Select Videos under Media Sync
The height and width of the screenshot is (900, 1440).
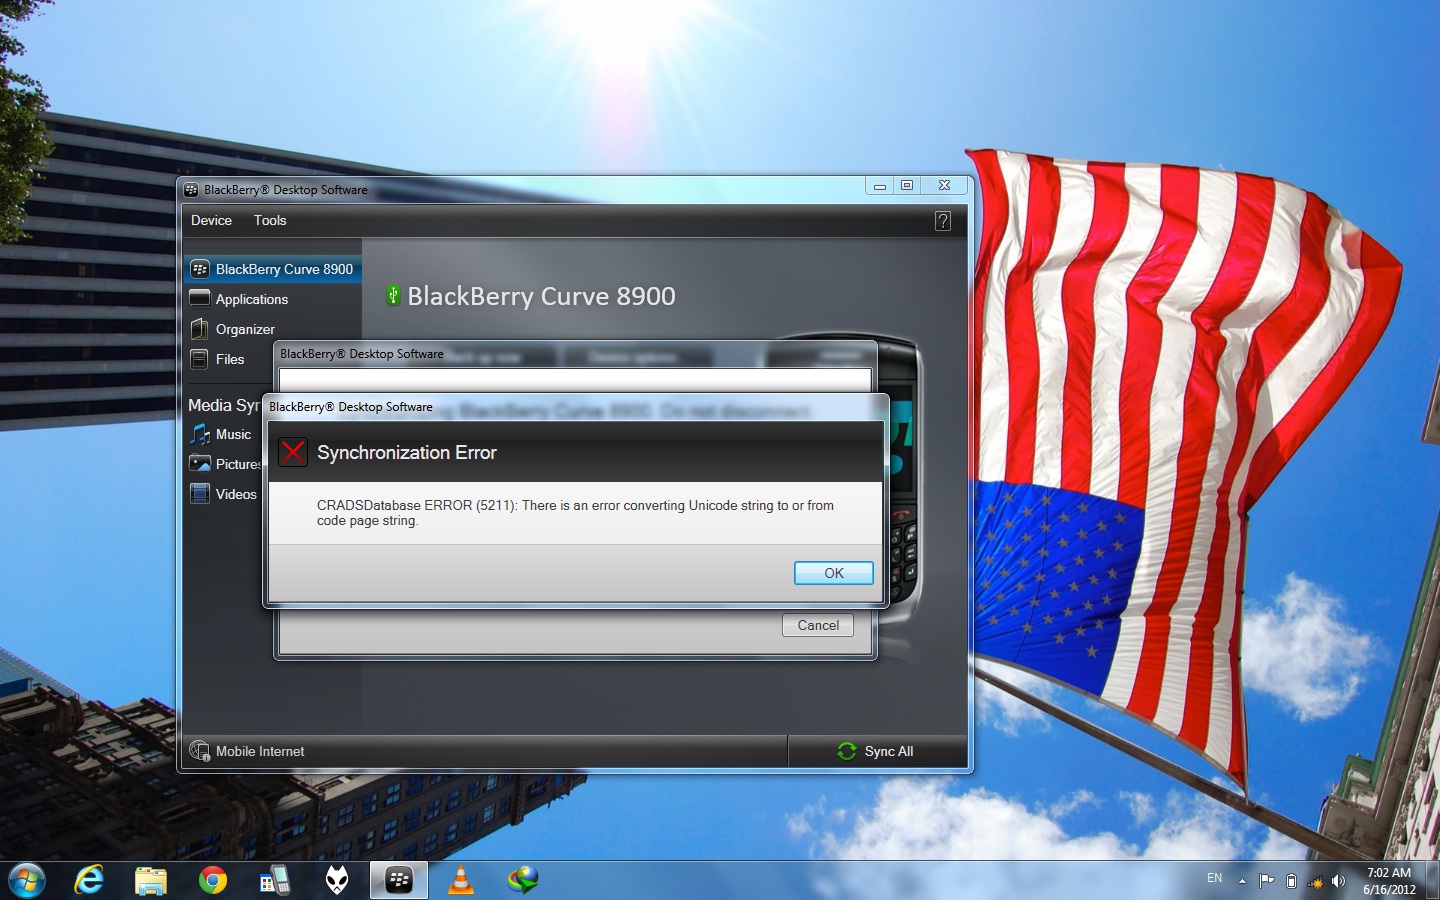point(235,494)
